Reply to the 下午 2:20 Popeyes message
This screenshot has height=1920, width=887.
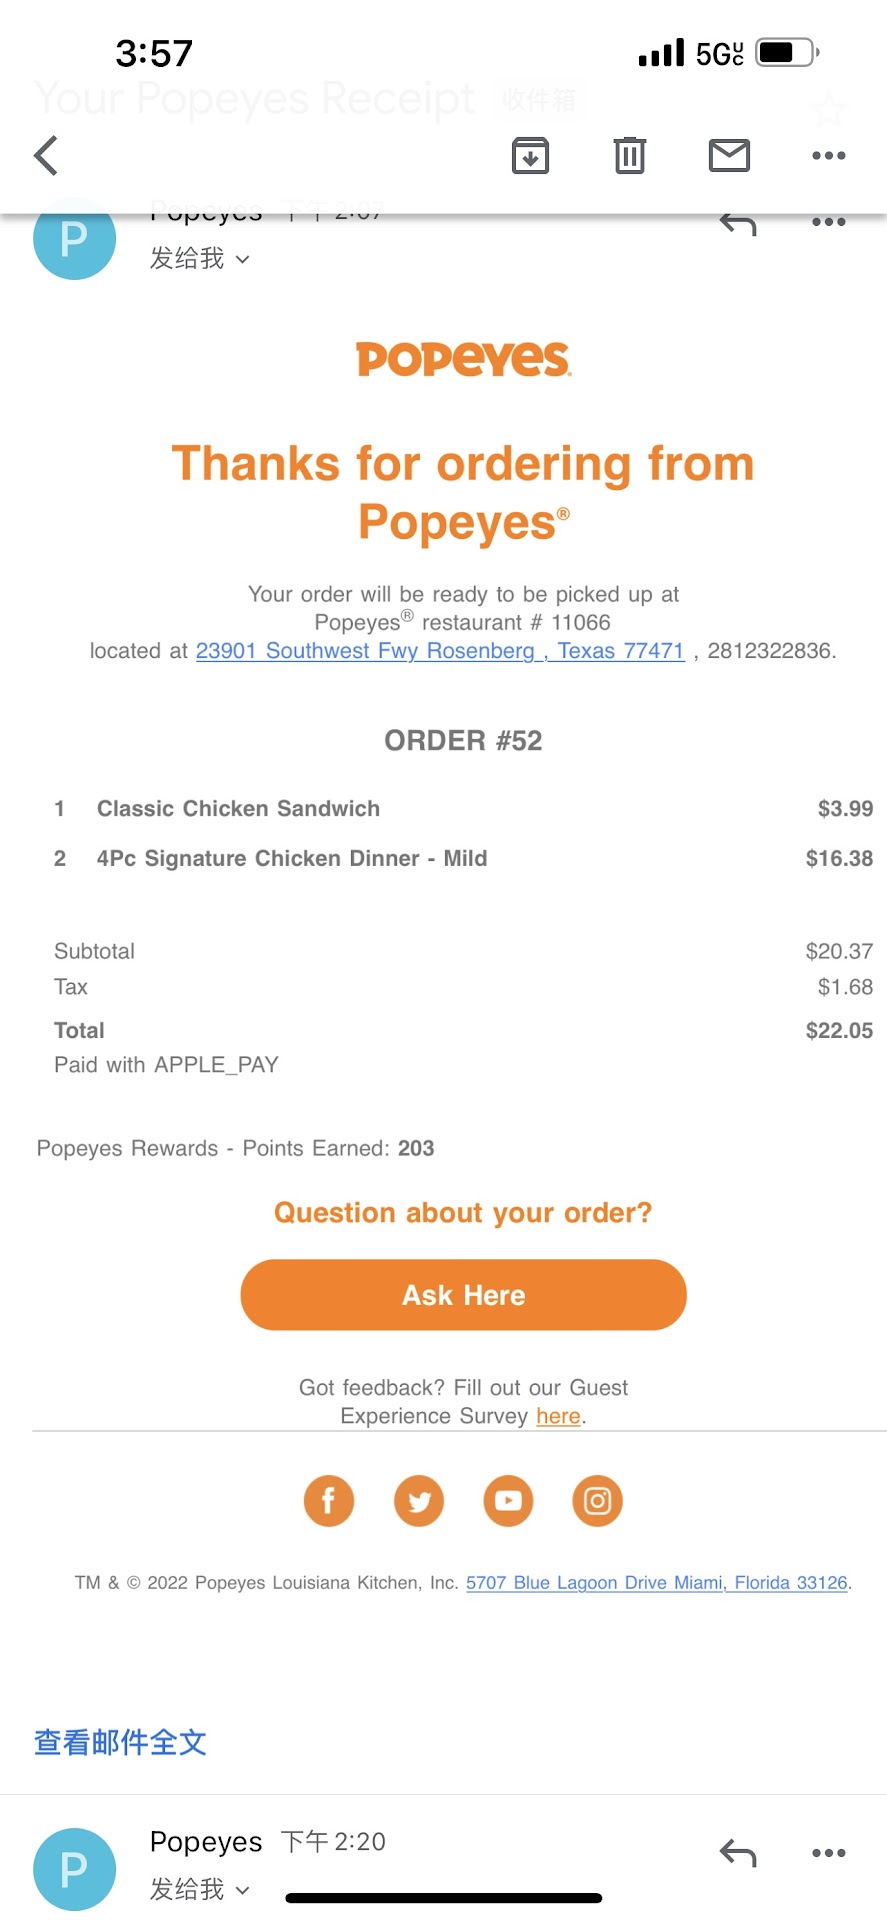pyautogui.click(x=738, y=1853)
